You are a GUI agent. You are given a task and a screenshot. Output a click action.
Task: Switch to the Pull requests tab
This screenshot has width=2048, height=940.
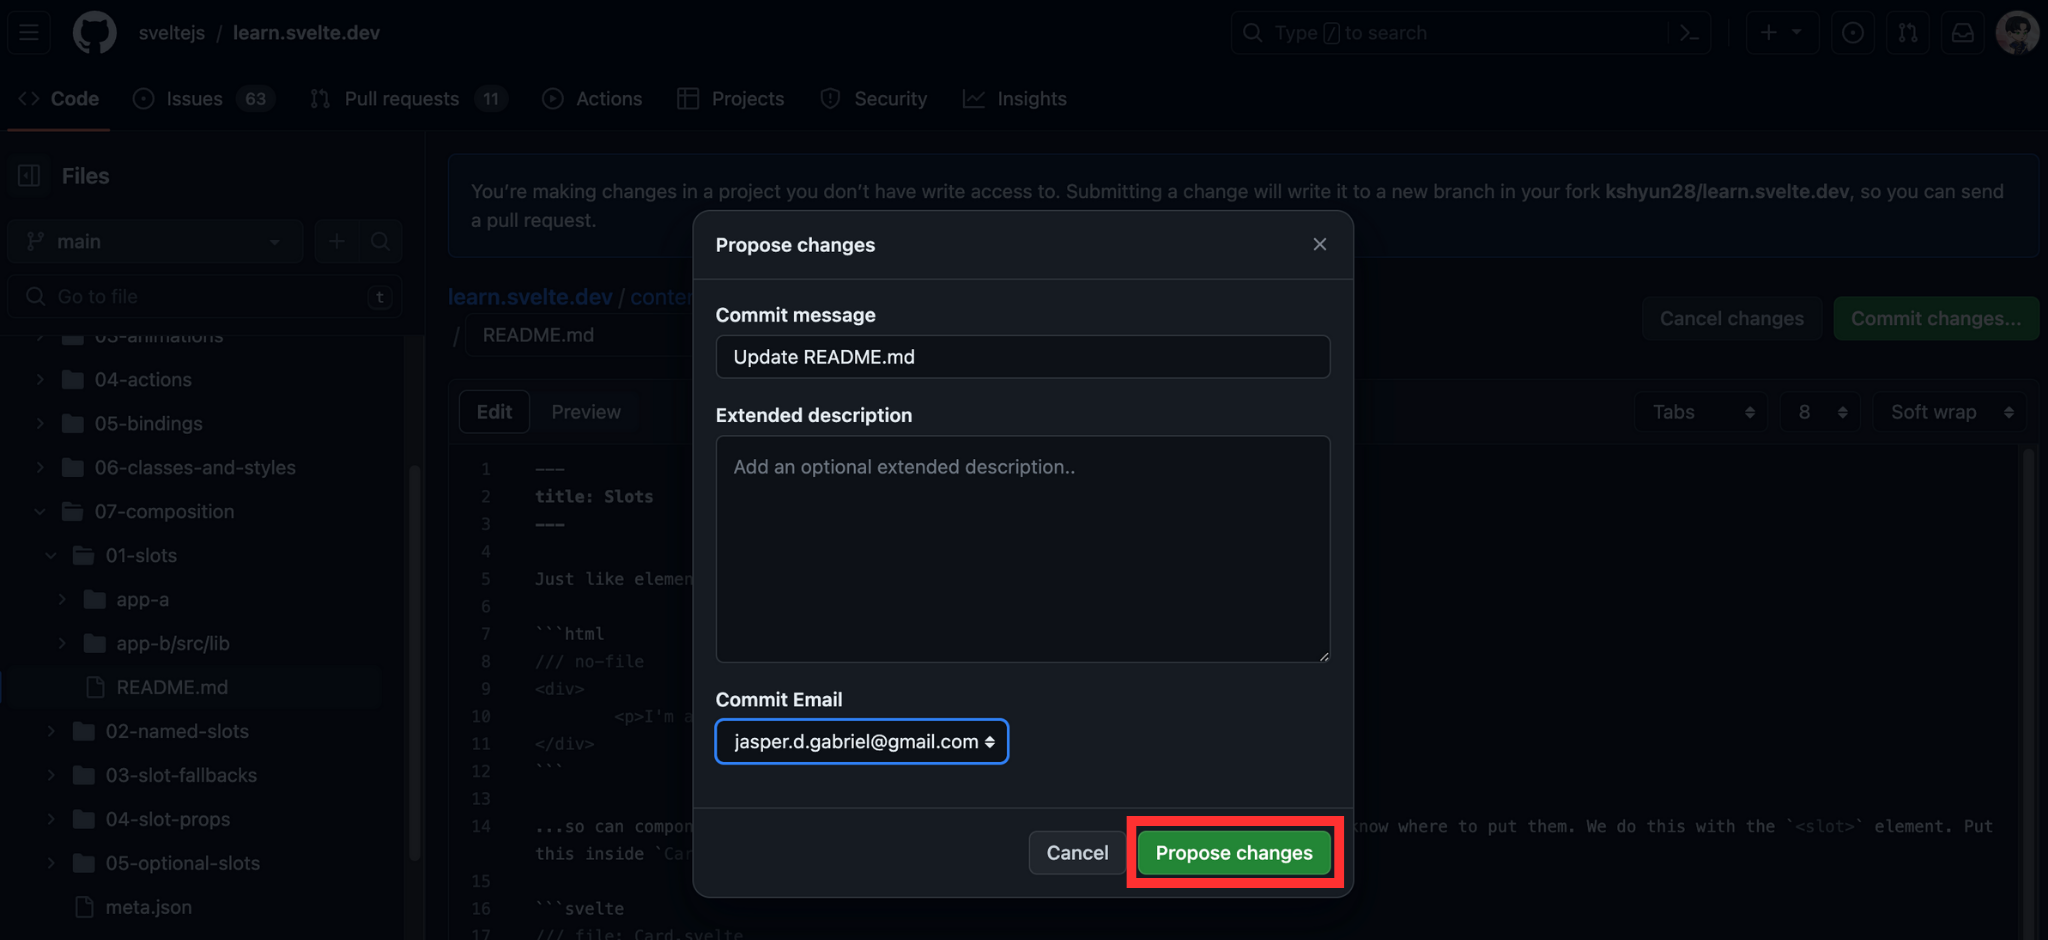[x=403, y=98]
